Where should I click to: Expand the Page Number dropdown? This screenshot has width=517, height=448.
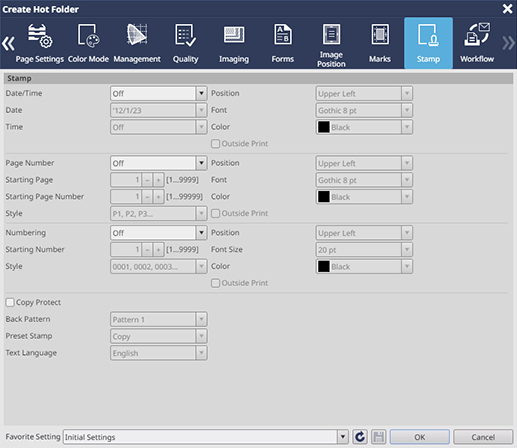pos(159,163)
